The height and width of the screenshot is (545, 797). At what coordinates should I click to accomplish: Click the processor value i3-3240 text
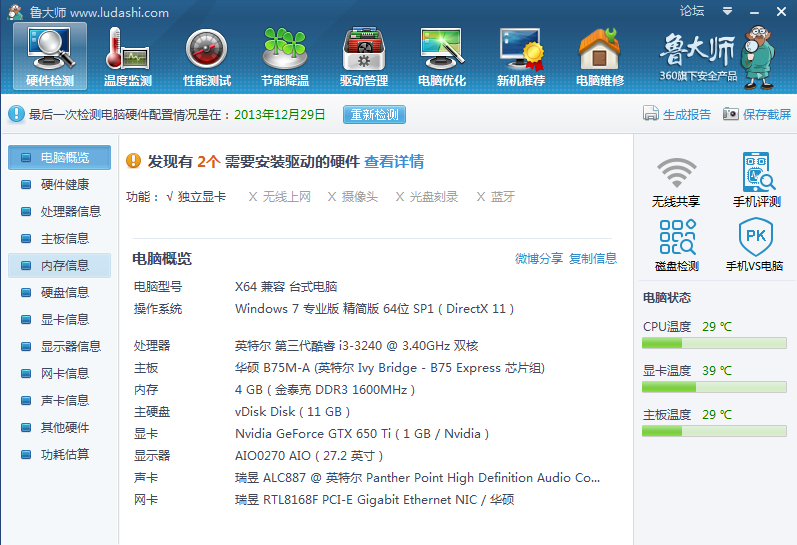356,346
